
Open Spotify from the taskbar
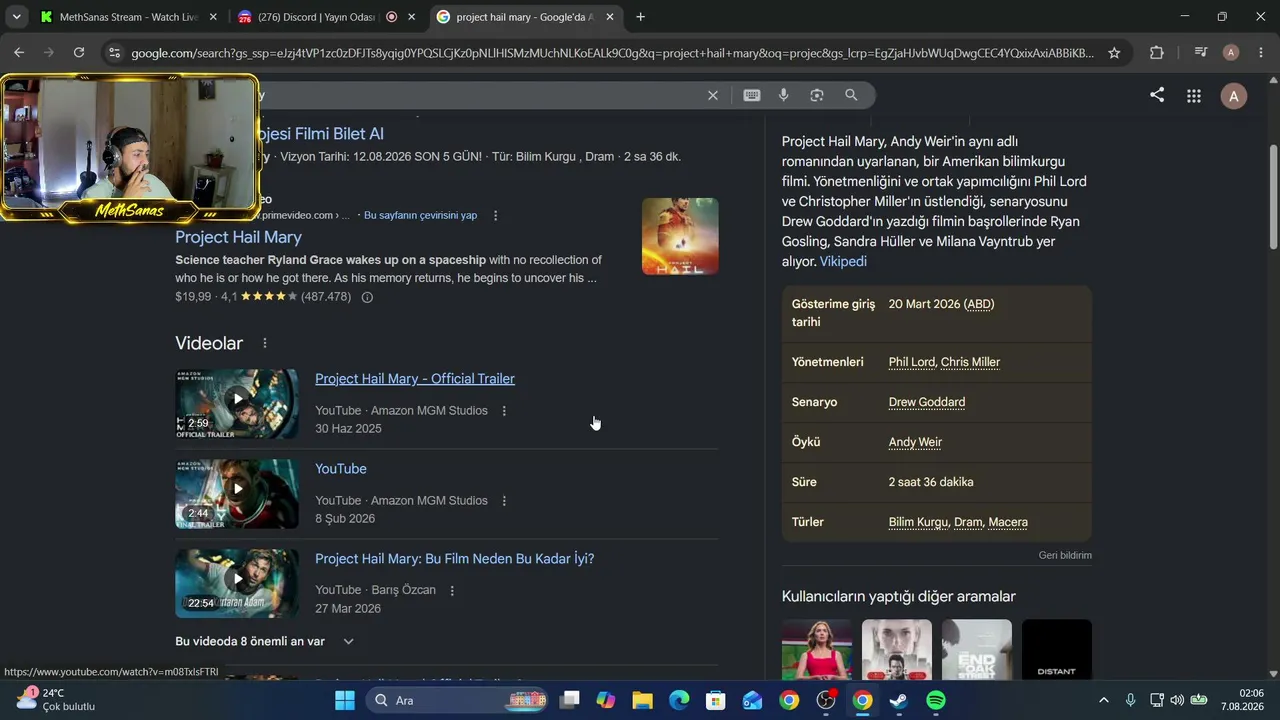coord(936,700)
